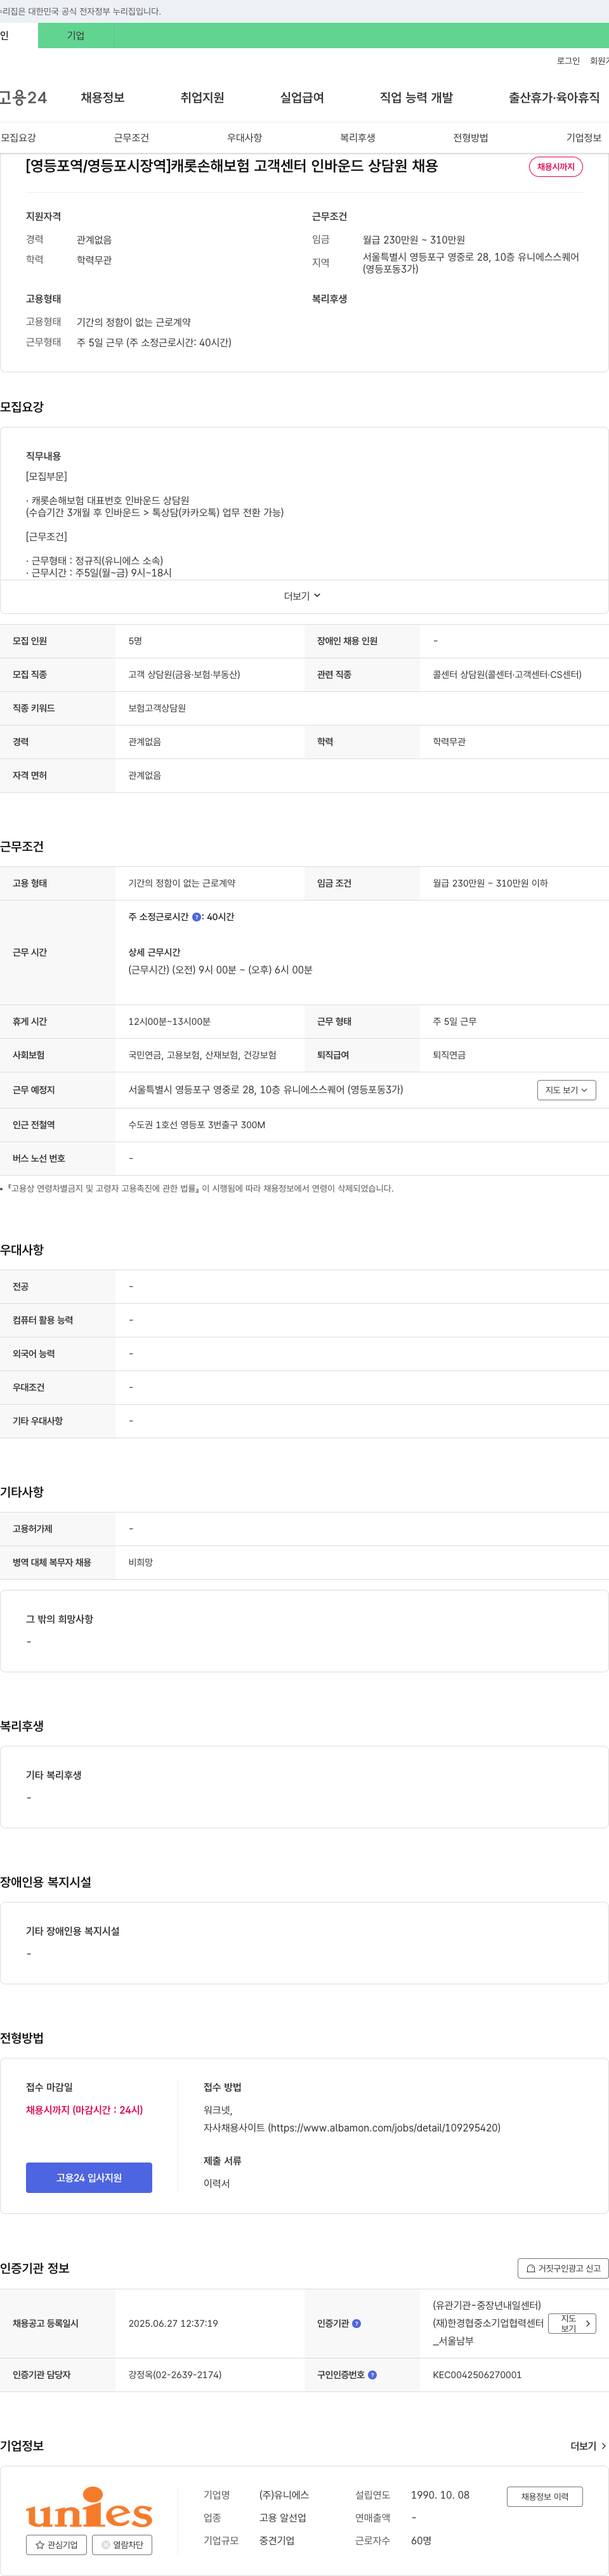
Task: Click the 채용정보 이력 button
Action: pyautogui.click(x=544, y=2496)
